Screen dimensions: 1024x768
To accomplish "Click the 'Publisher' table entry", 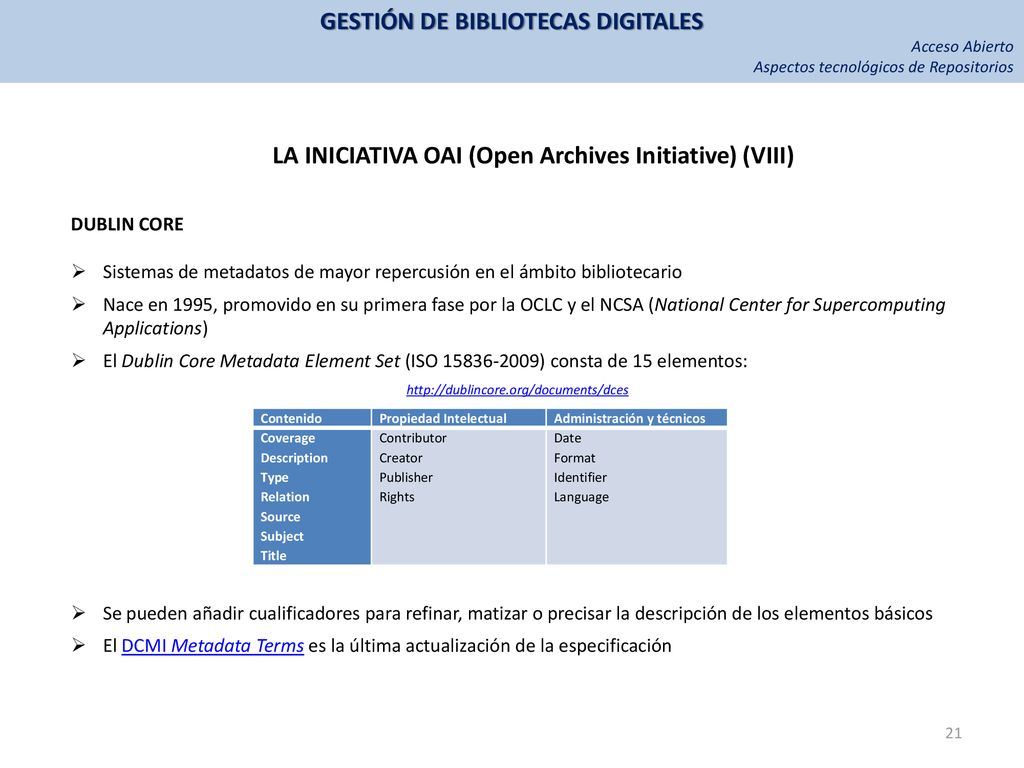I will [x=406, y=477].
